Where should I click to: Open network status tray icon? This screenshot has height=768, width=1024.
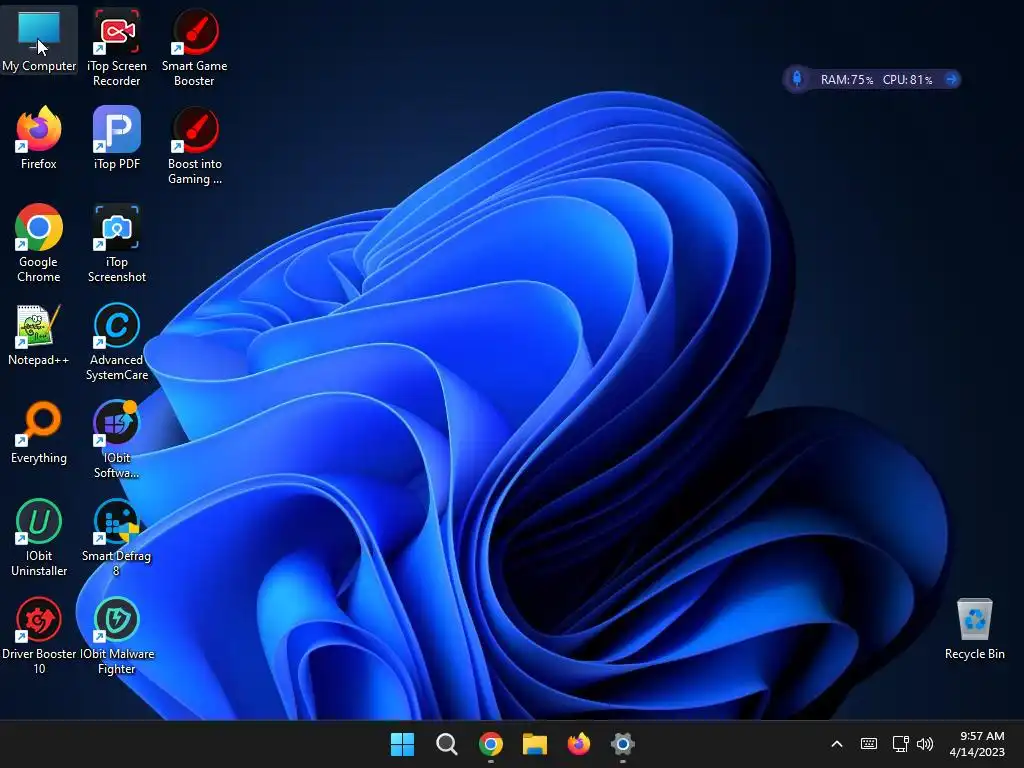pos(901,744)
